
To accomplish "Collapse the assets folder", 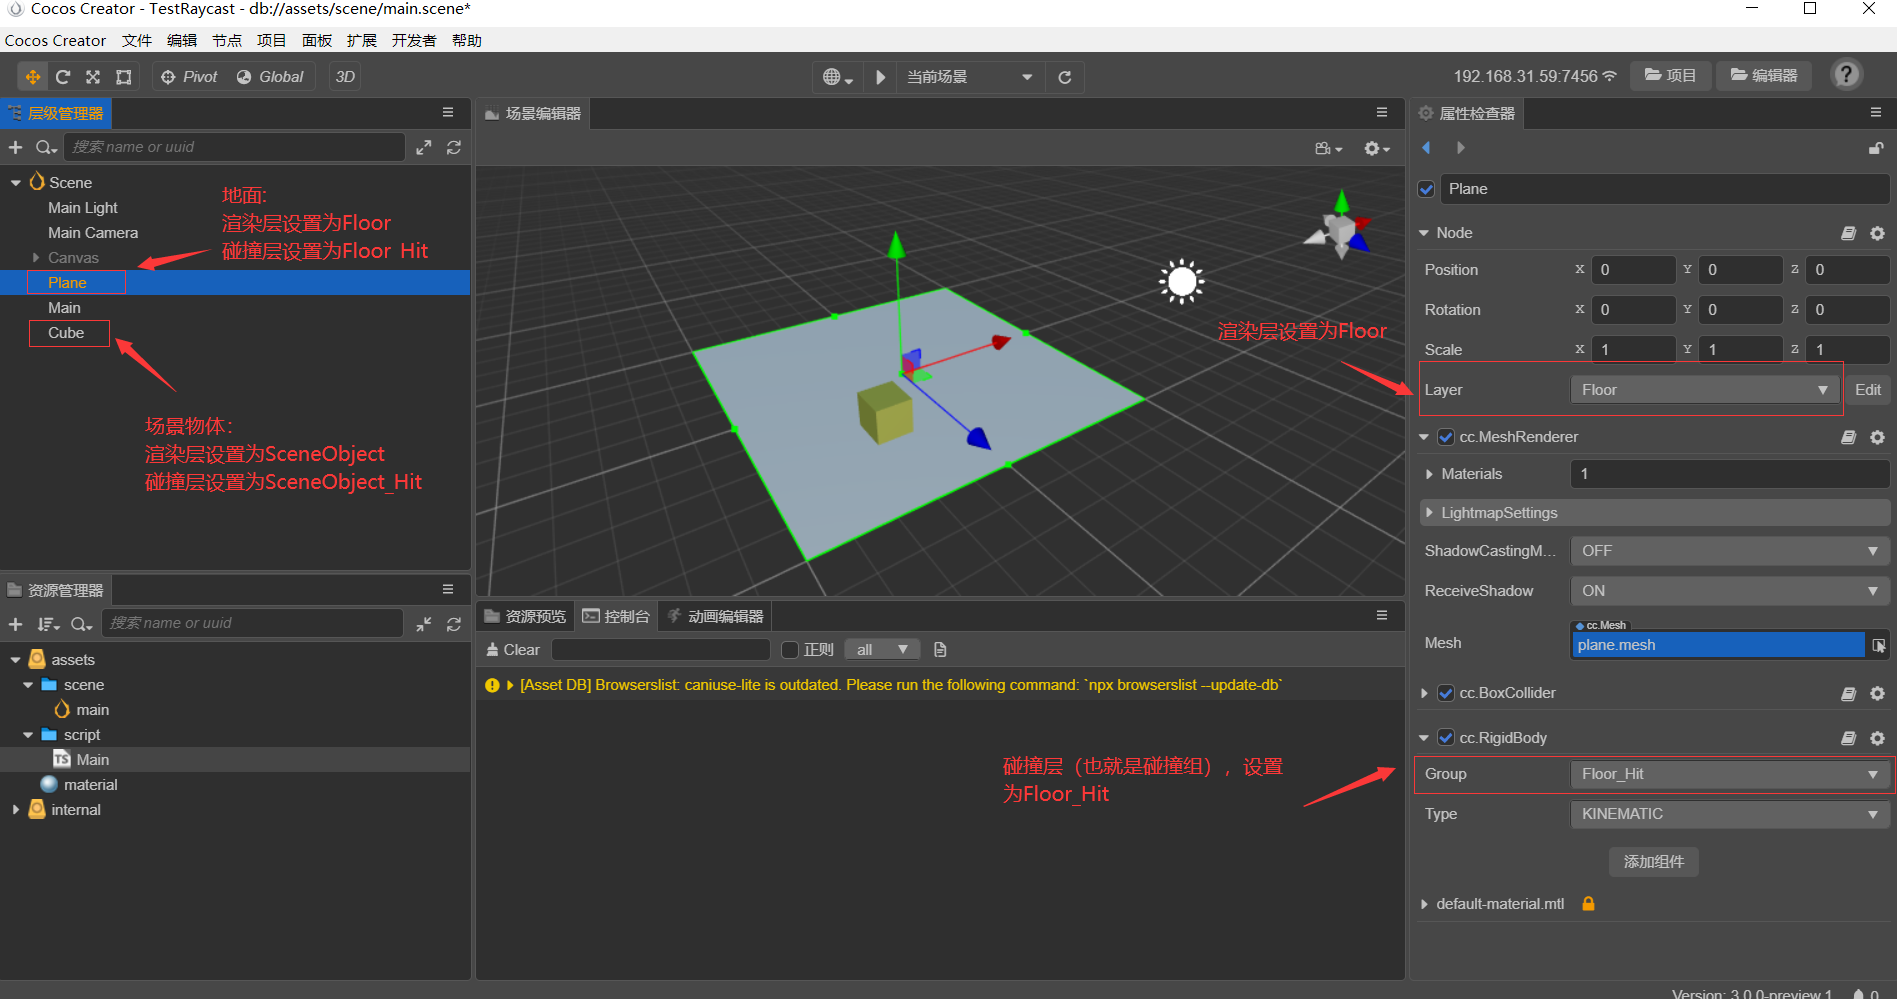I will click(16, 660).
